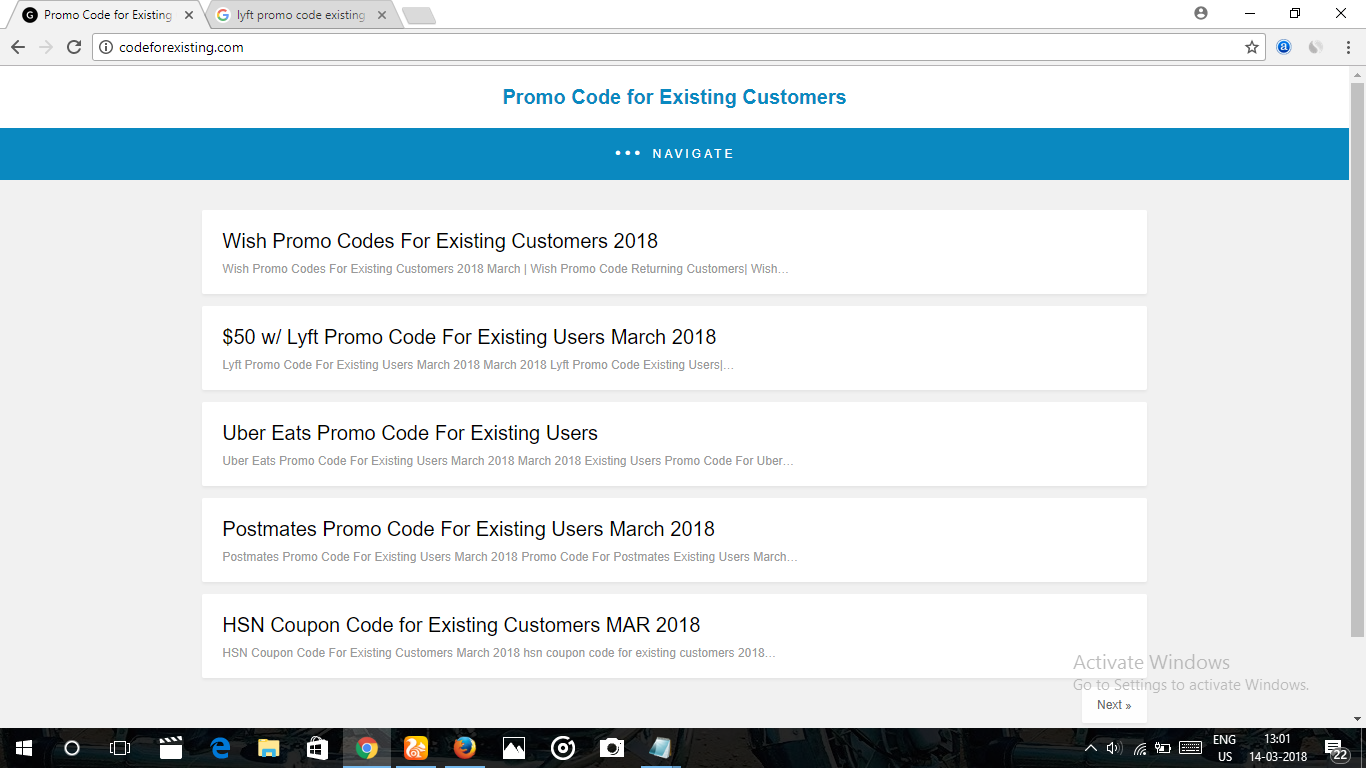Open the Photos app in the taskbar
This screenshot has height=768, width=1366.
[x=514, y=748]
